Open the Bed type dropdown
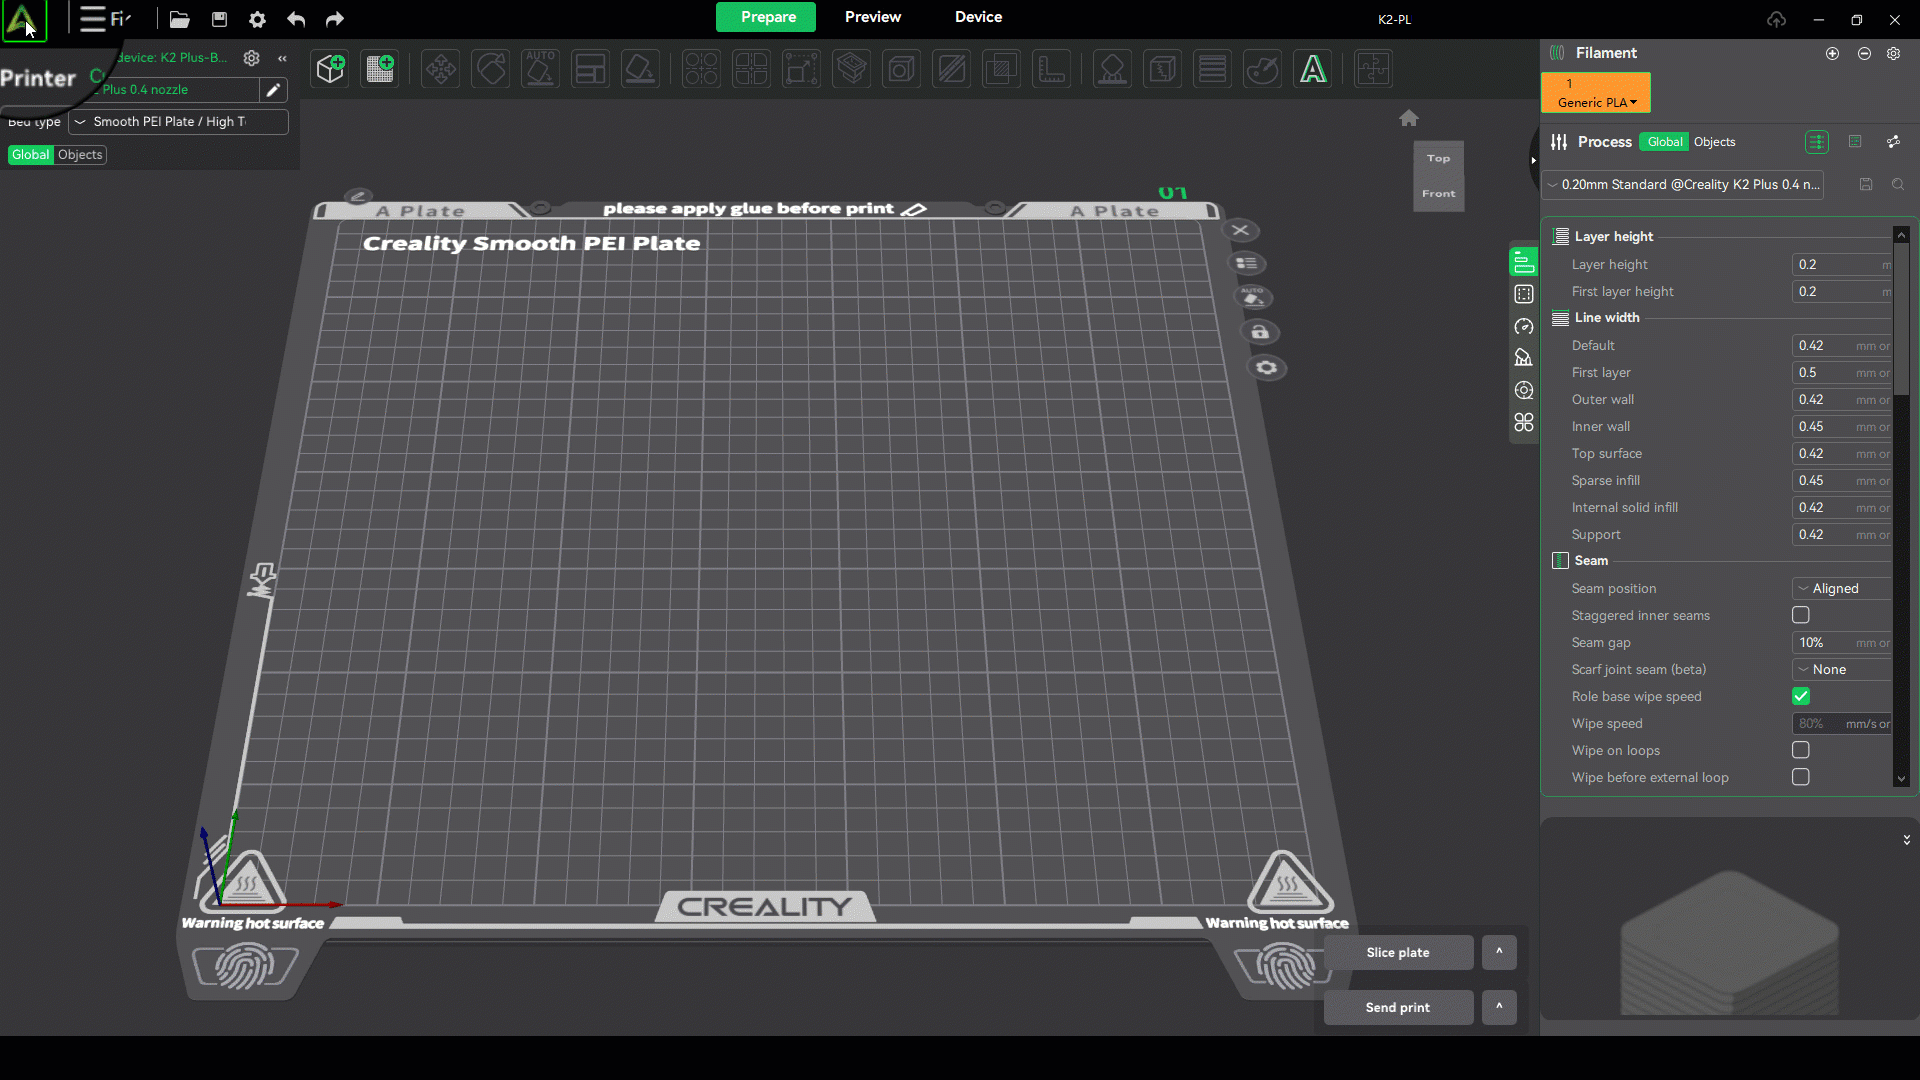 click(178, 122)
